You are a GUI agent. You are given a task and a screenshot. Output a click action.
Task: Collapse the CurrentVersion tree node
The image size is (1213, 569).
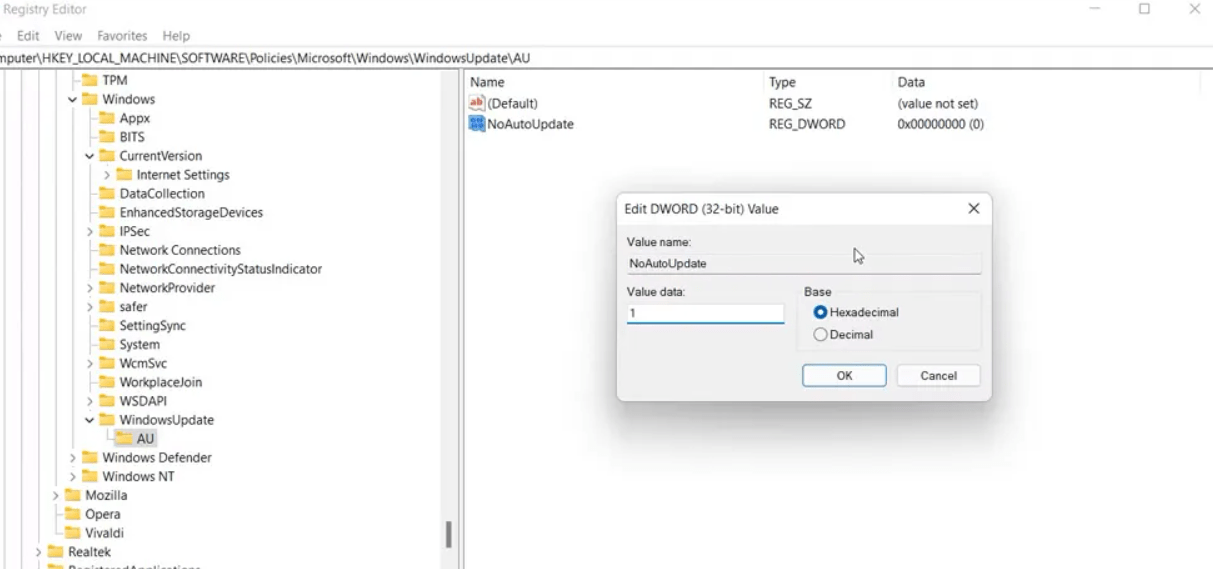click(90, 156)
